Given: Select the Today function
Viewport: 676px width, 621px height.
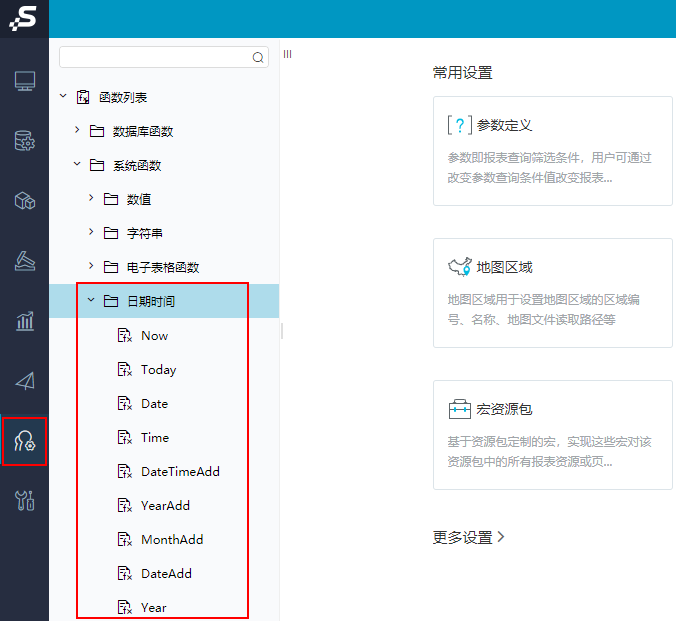Looking at the screenshot, I should pos(159,370).
